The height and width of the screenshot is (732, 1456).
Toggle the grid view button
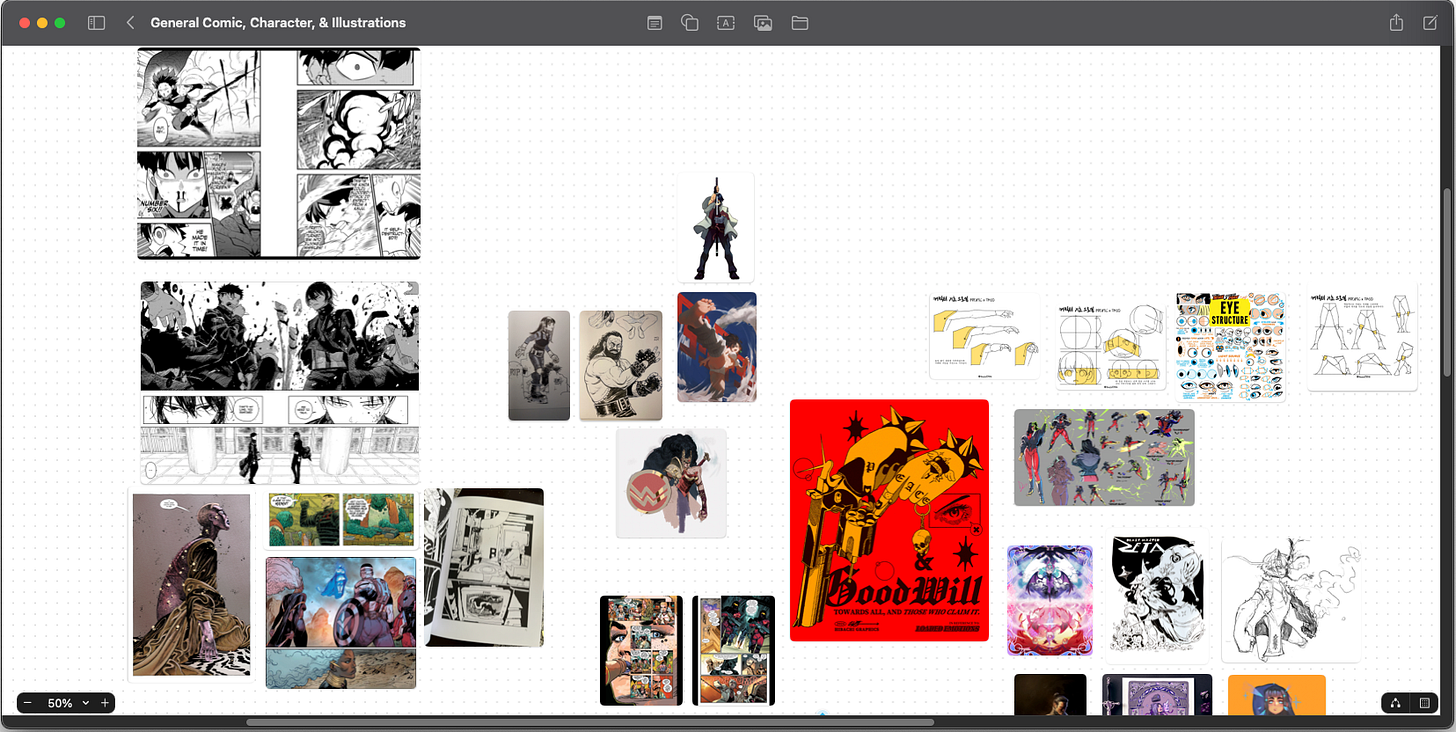[x=1425, y=703]
